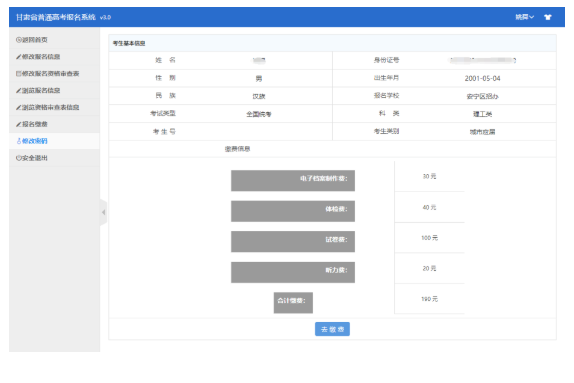Click the 城市应届 candidate category value
574x383 pixels.
pyautogui.click(x=482, y=132)
